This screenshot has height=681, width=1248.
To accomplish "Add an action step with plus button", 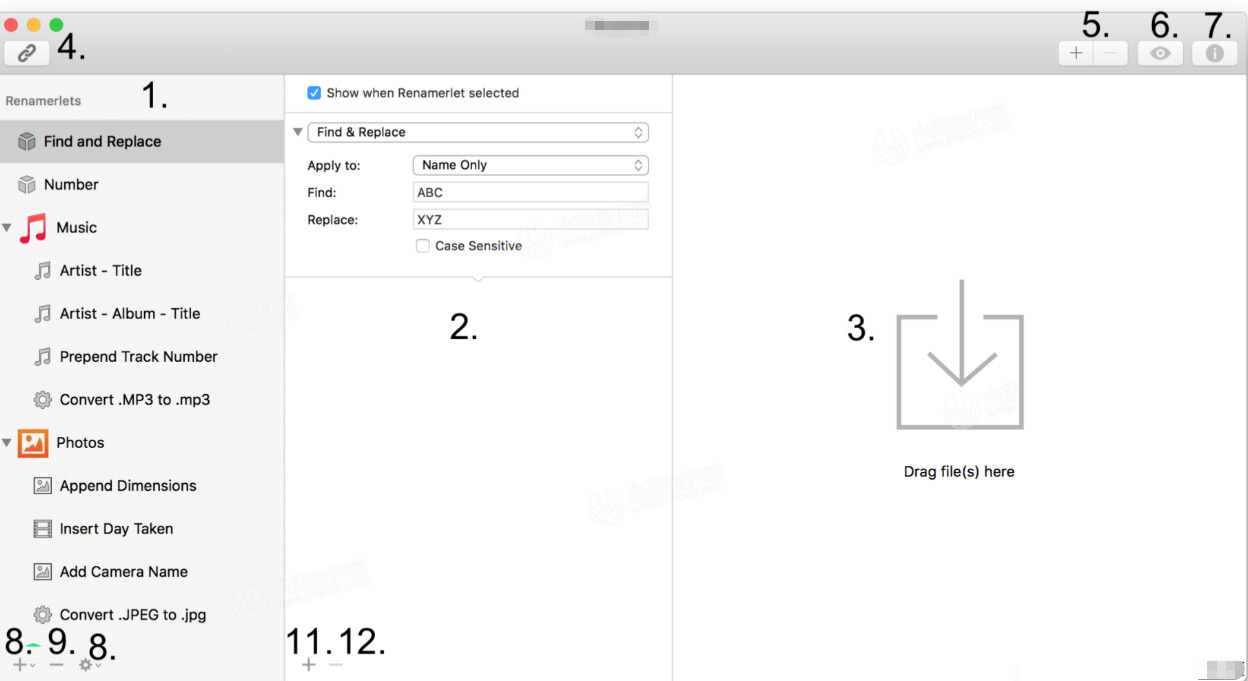I will point(308,665).
